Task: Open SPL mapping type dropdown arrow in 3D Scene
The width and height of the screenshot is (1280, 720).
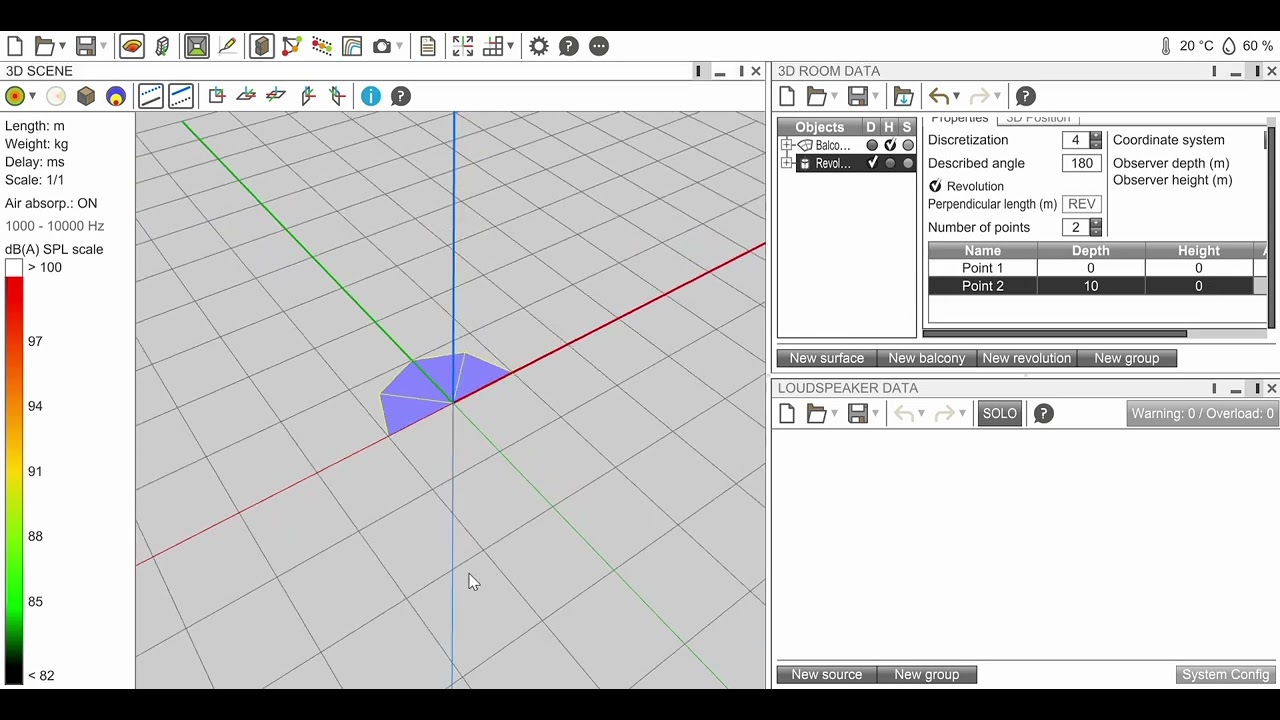Action: point(33,96)
